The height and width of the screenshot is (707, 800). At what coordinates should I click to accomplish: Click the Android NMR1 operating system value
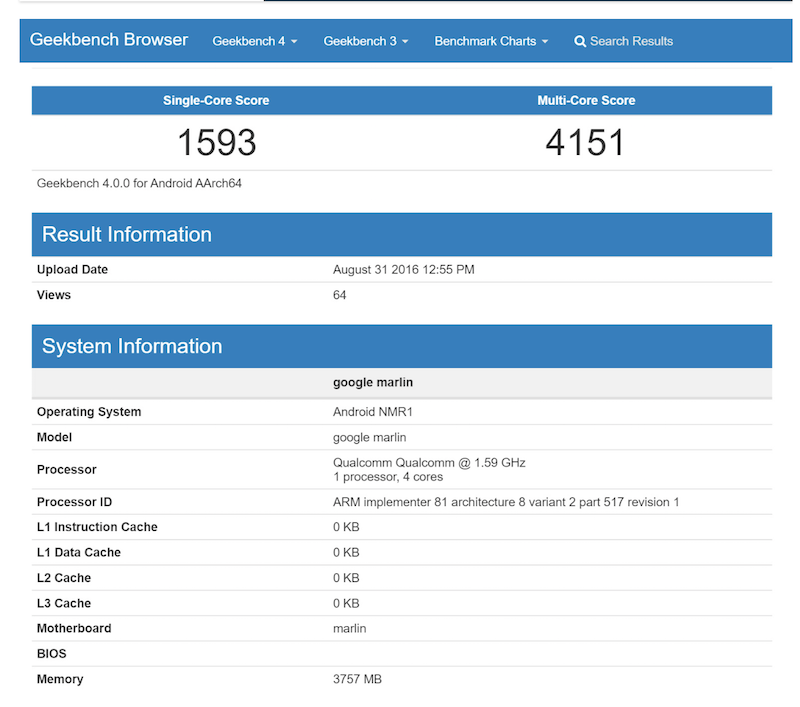point(373,412)
